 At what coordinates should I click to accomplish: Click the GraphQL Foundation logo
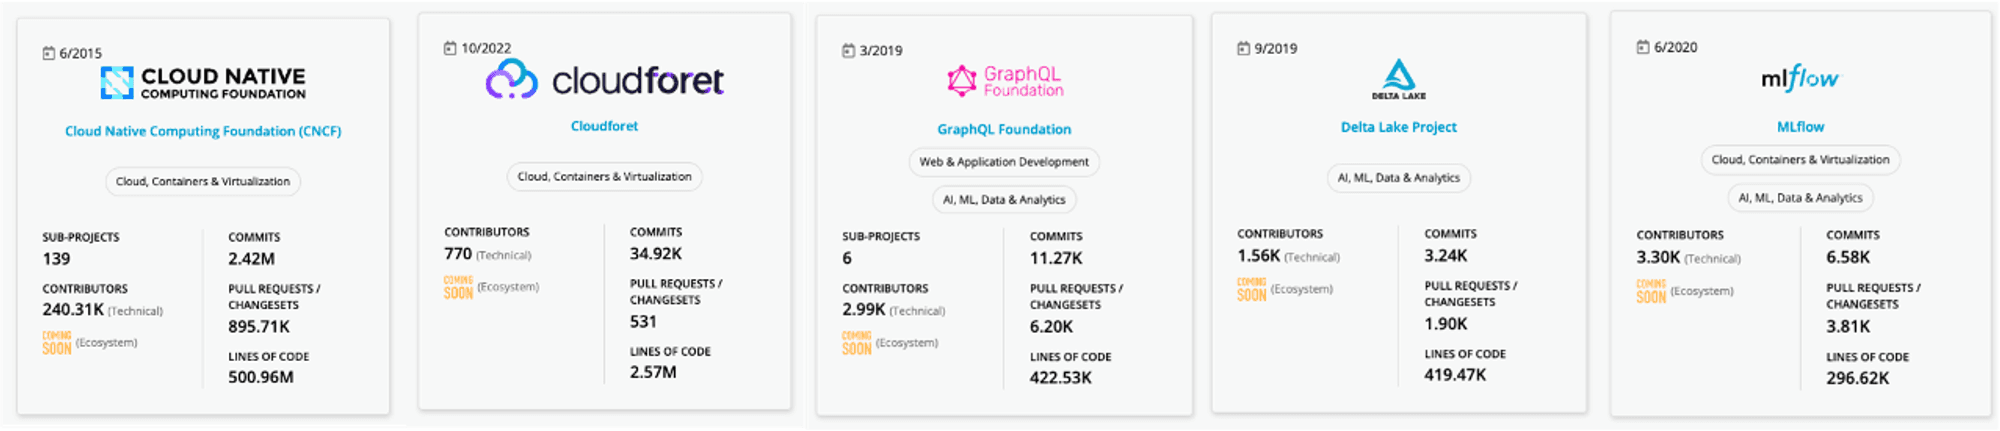(1005, 81)
